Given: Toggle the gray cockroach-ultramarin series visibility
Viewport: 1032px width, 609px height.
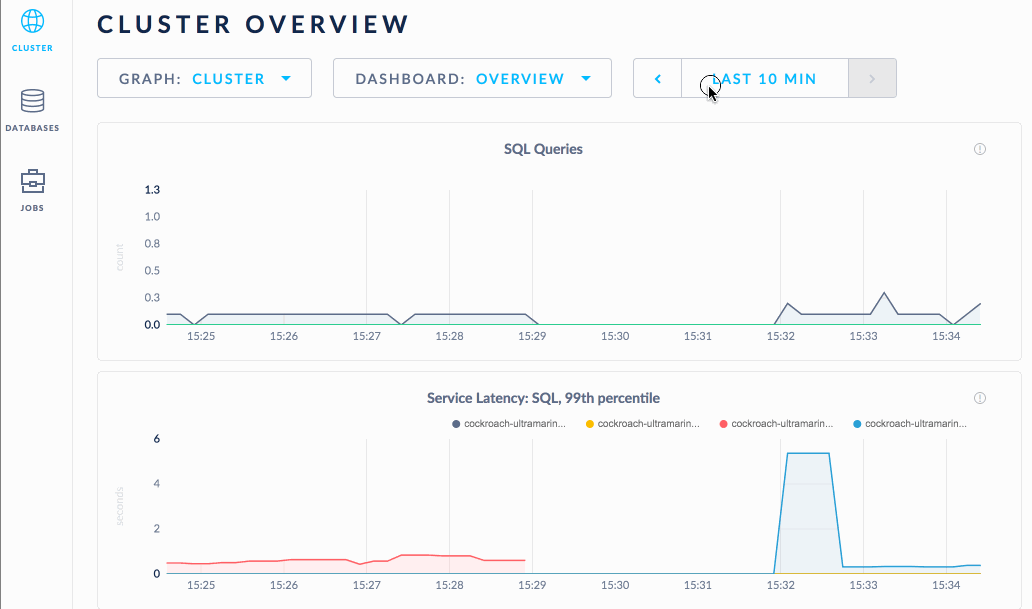Looking at the screenshot, I should (454, 423).
